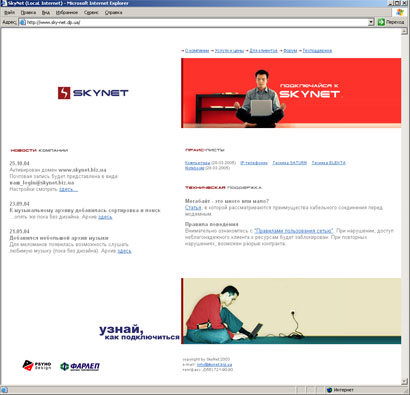Click the vertical scrollbar down arrow
The image size is (410, 395).
405,381
